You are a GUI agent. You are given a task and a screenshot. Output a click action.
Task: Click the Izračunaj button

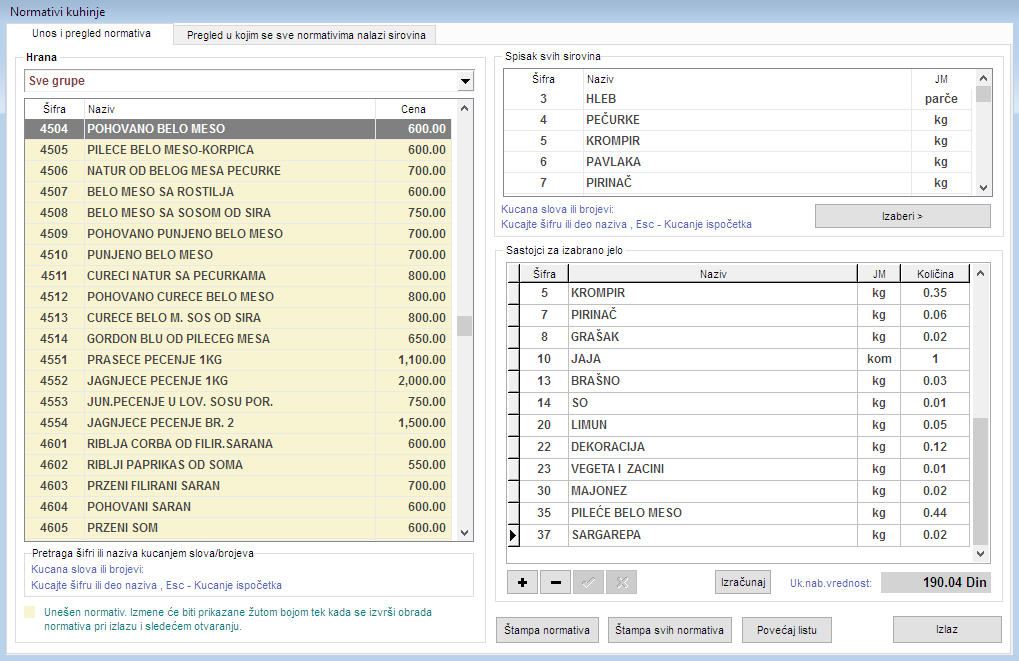pyautogui.click(x=746, y=582)
